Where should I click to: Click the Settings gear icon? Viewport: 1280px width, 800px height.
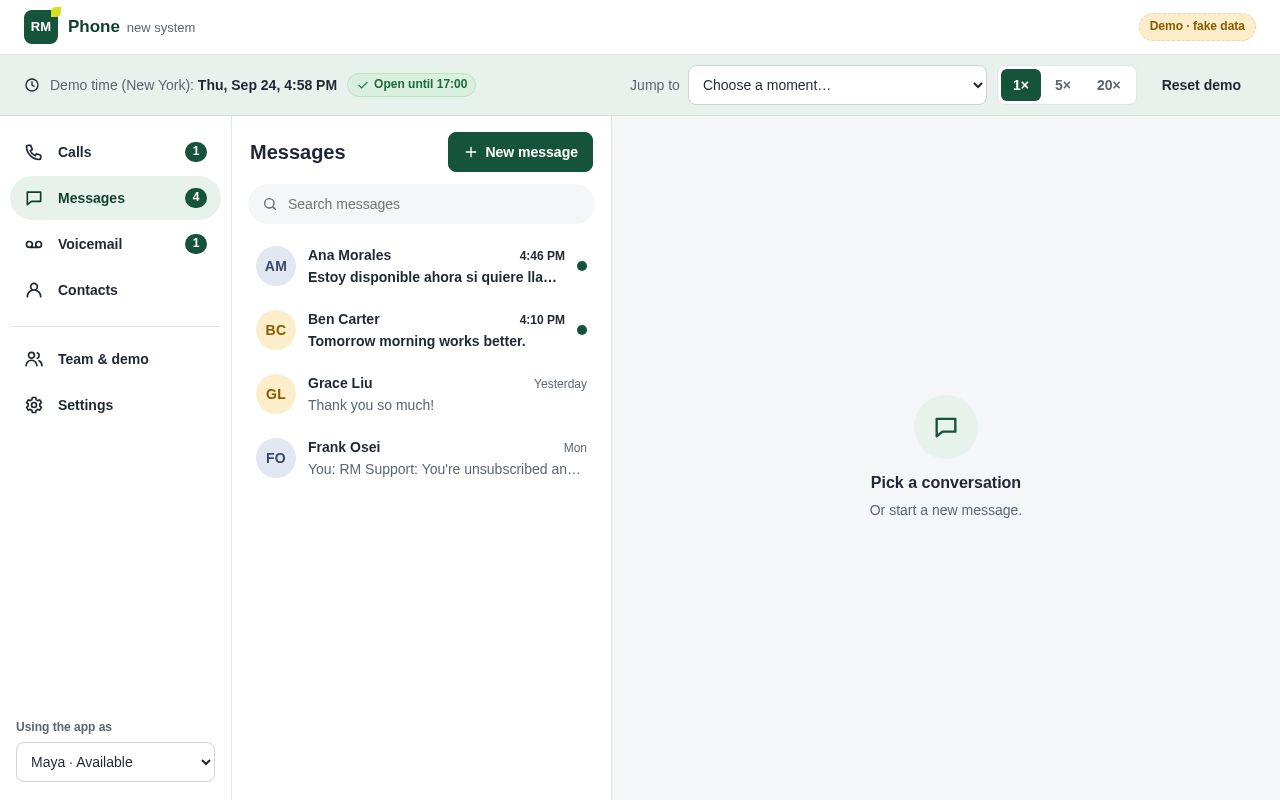34,405
